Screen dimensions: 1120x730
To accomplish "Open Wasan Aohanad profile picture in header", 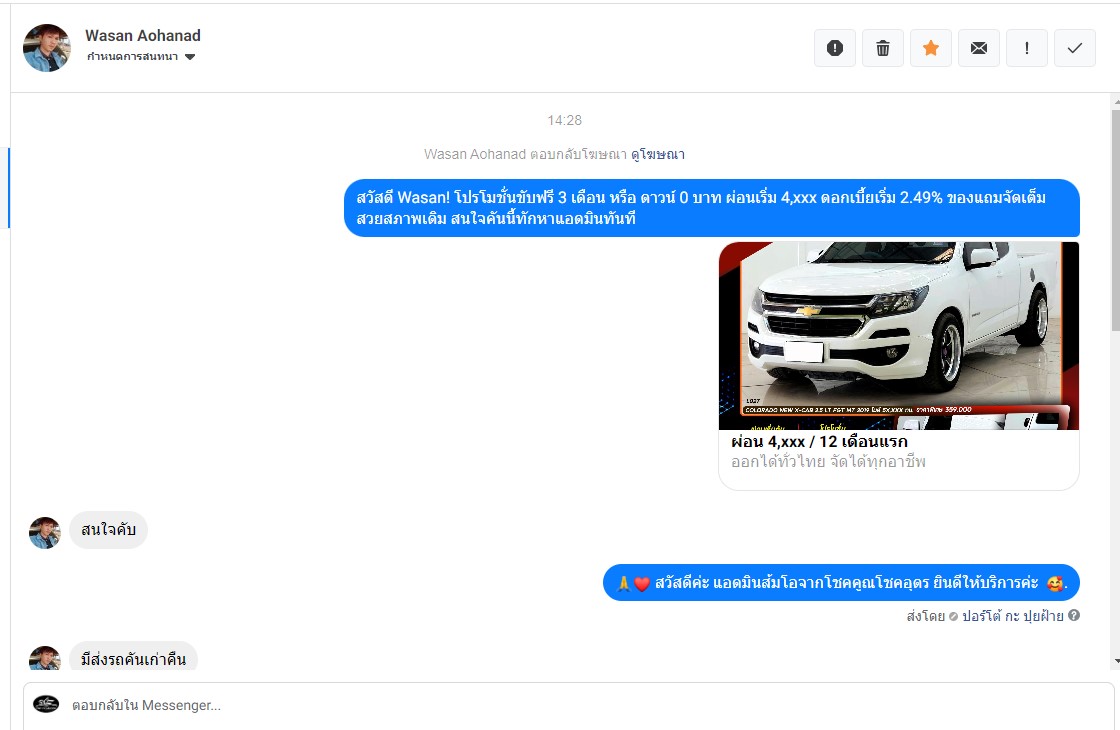I will pos(47,48).
